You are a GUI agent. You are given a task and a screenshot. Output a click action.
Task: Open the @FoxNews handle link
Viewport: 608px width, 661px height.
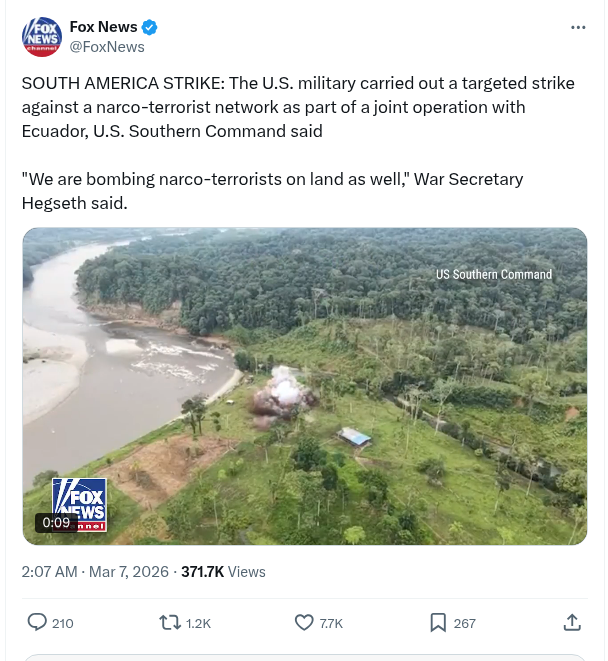click(x=106, y=47)
